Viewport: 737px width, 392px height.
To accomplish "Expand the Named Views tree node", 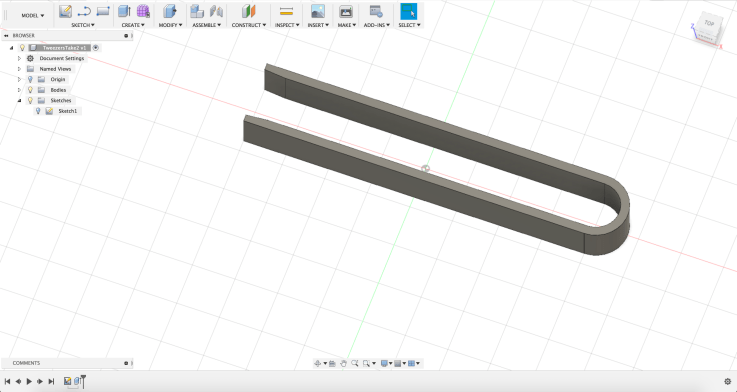I will point(19,69).
